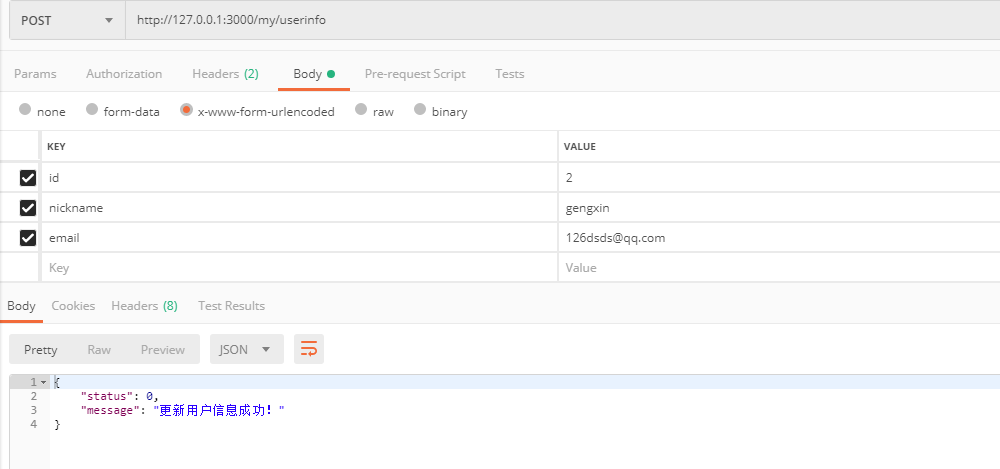Select the none body type
Viewport: 1000px width, 469px height.
pos(26,109)
